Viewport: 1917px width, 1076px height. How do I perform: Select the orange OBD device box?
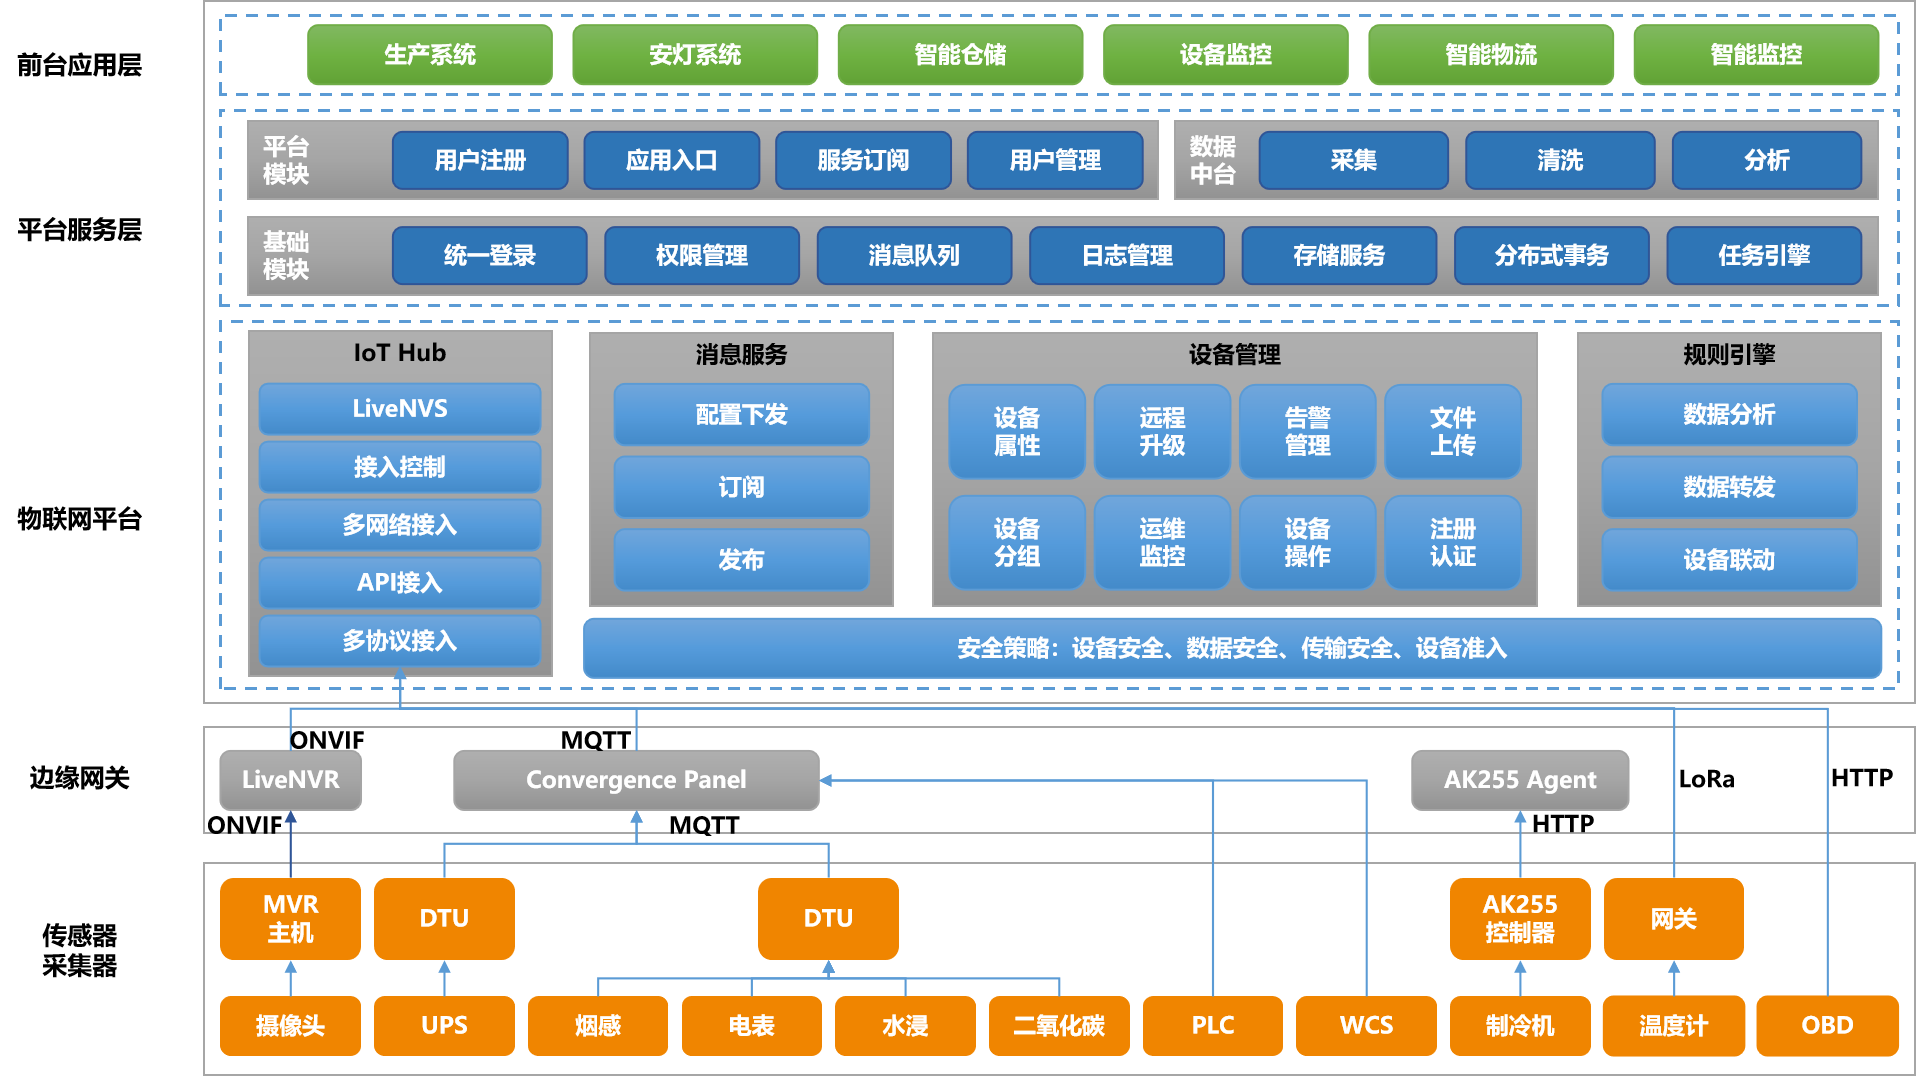click(x=1827, y=1026)
